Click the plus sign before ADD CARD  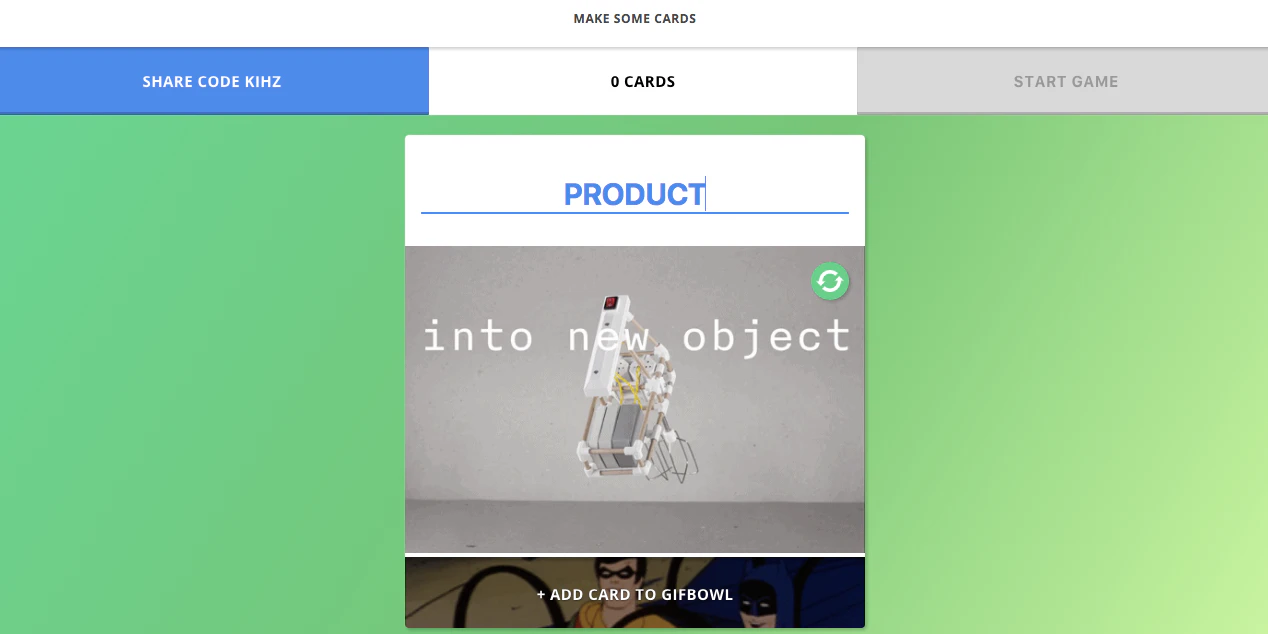pyautogui.click(x=541, y=595)
